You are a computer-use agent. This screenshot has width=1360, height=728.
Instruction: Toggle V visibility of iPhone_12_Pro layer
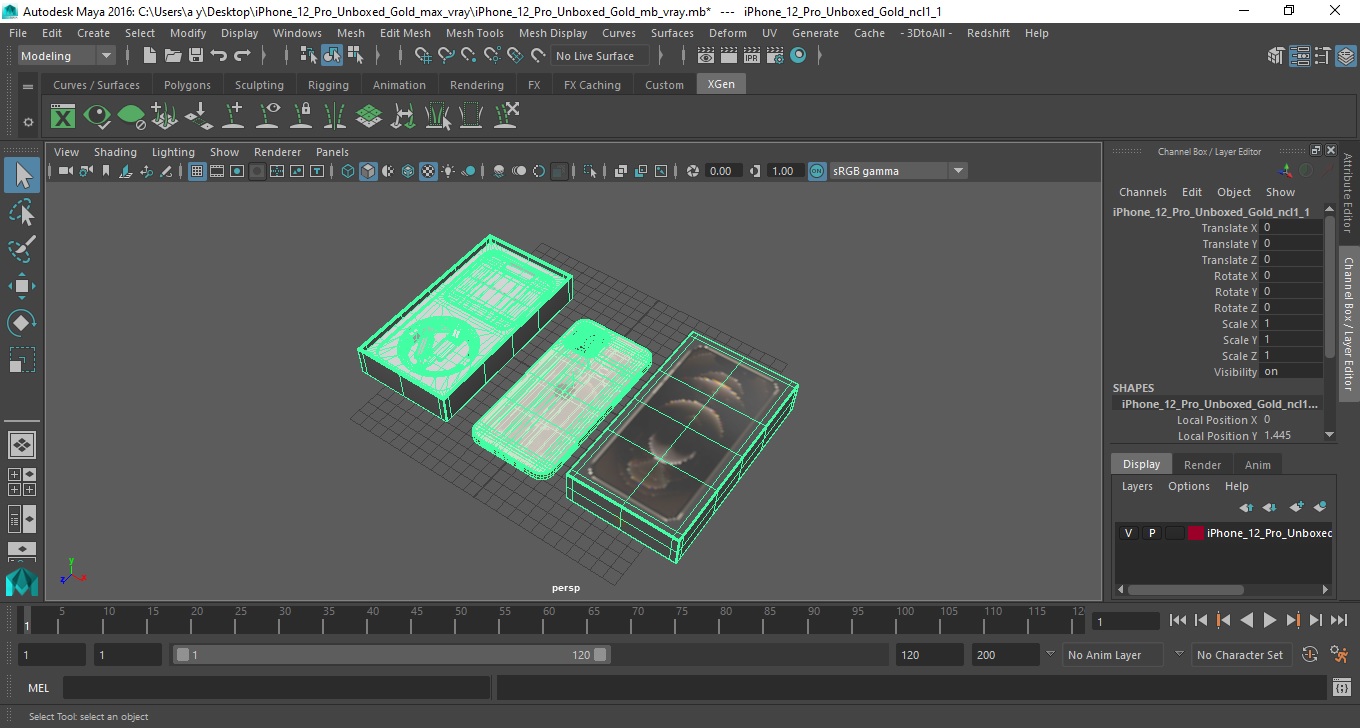(x=1128, y=533)
